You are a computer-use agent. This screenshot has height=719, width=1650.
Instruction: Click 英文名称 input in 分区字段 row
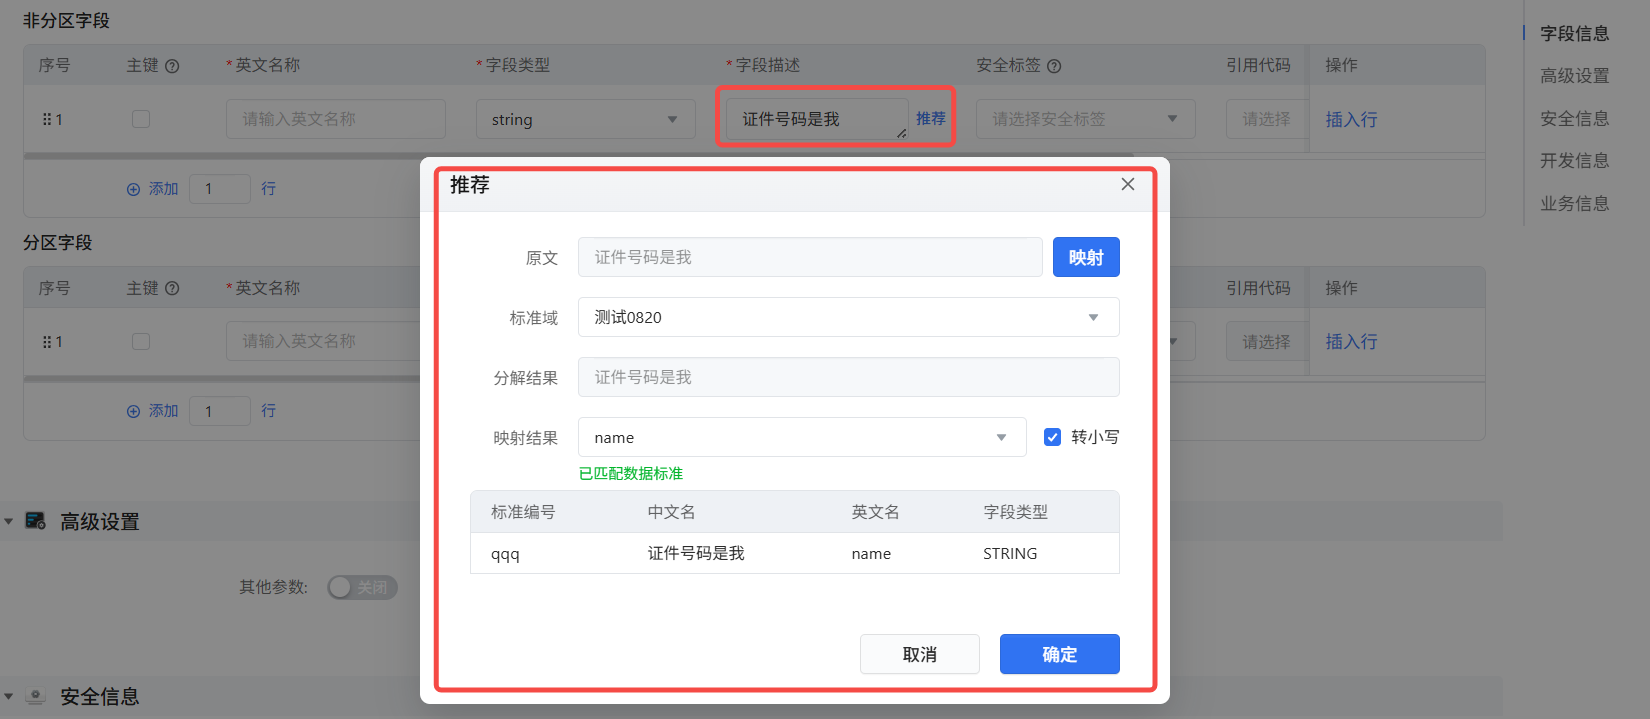324,341
